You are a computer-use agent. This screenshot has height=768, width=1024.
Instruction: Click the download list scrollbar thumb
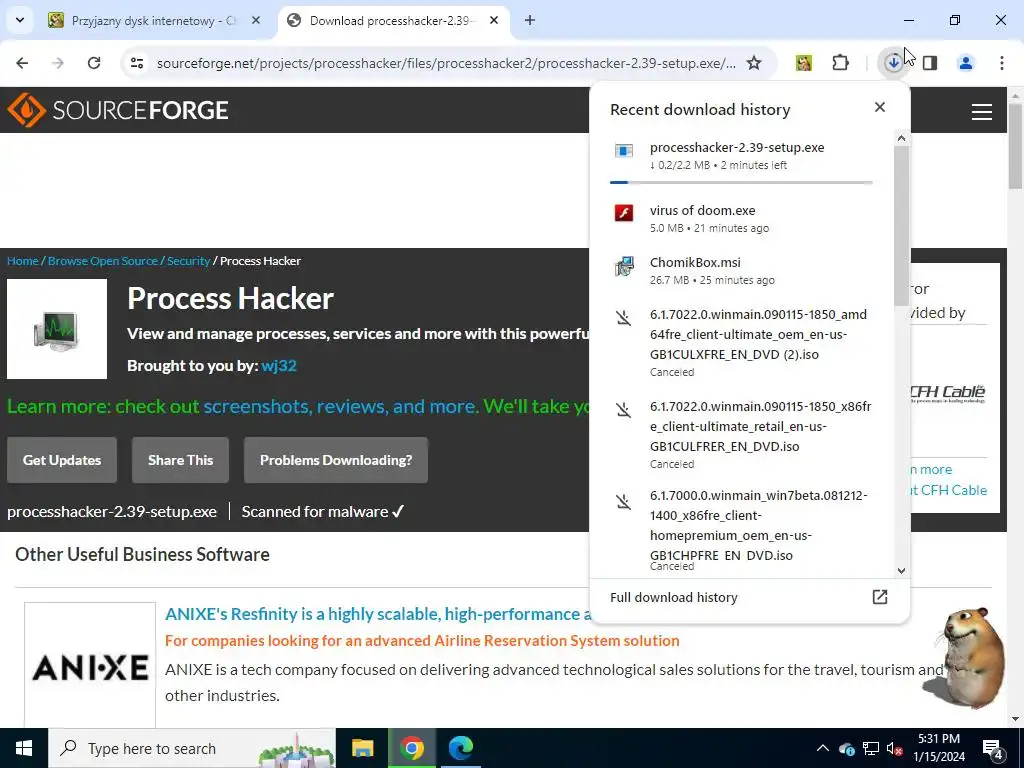click(901, 225)
